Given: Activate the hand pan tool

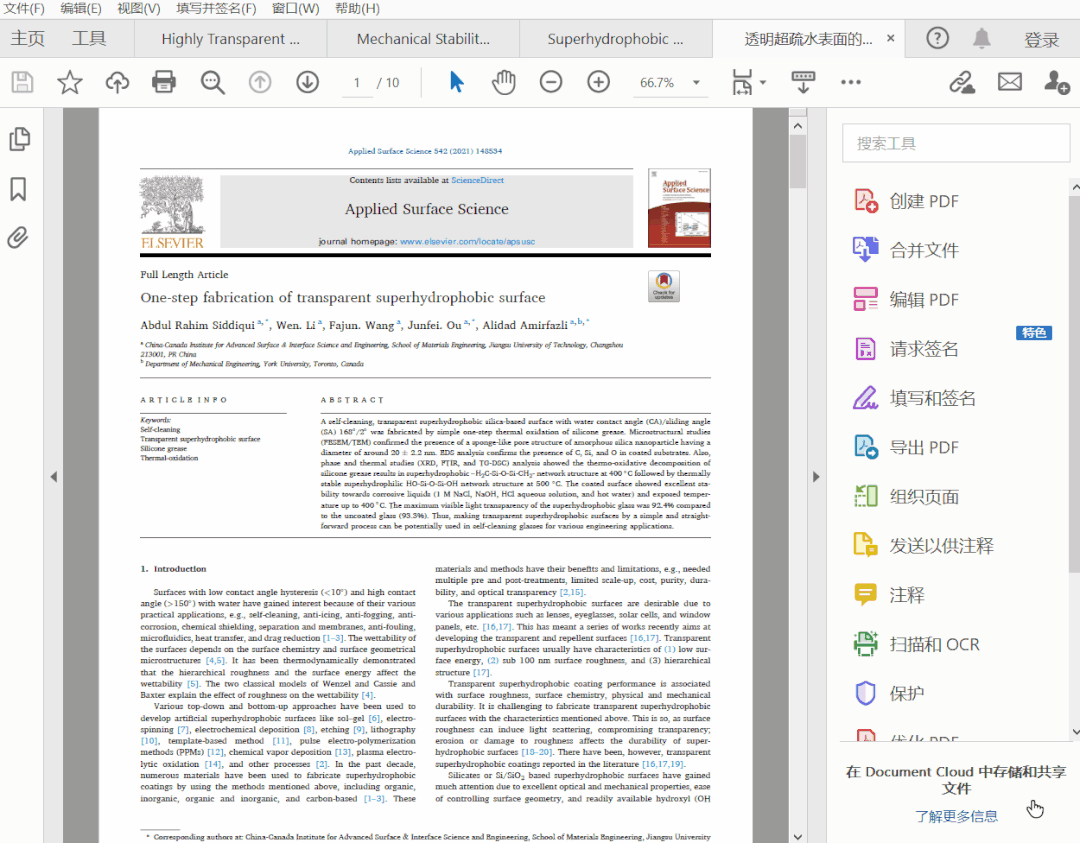Looking at the screenshot, I should point(503,82).
